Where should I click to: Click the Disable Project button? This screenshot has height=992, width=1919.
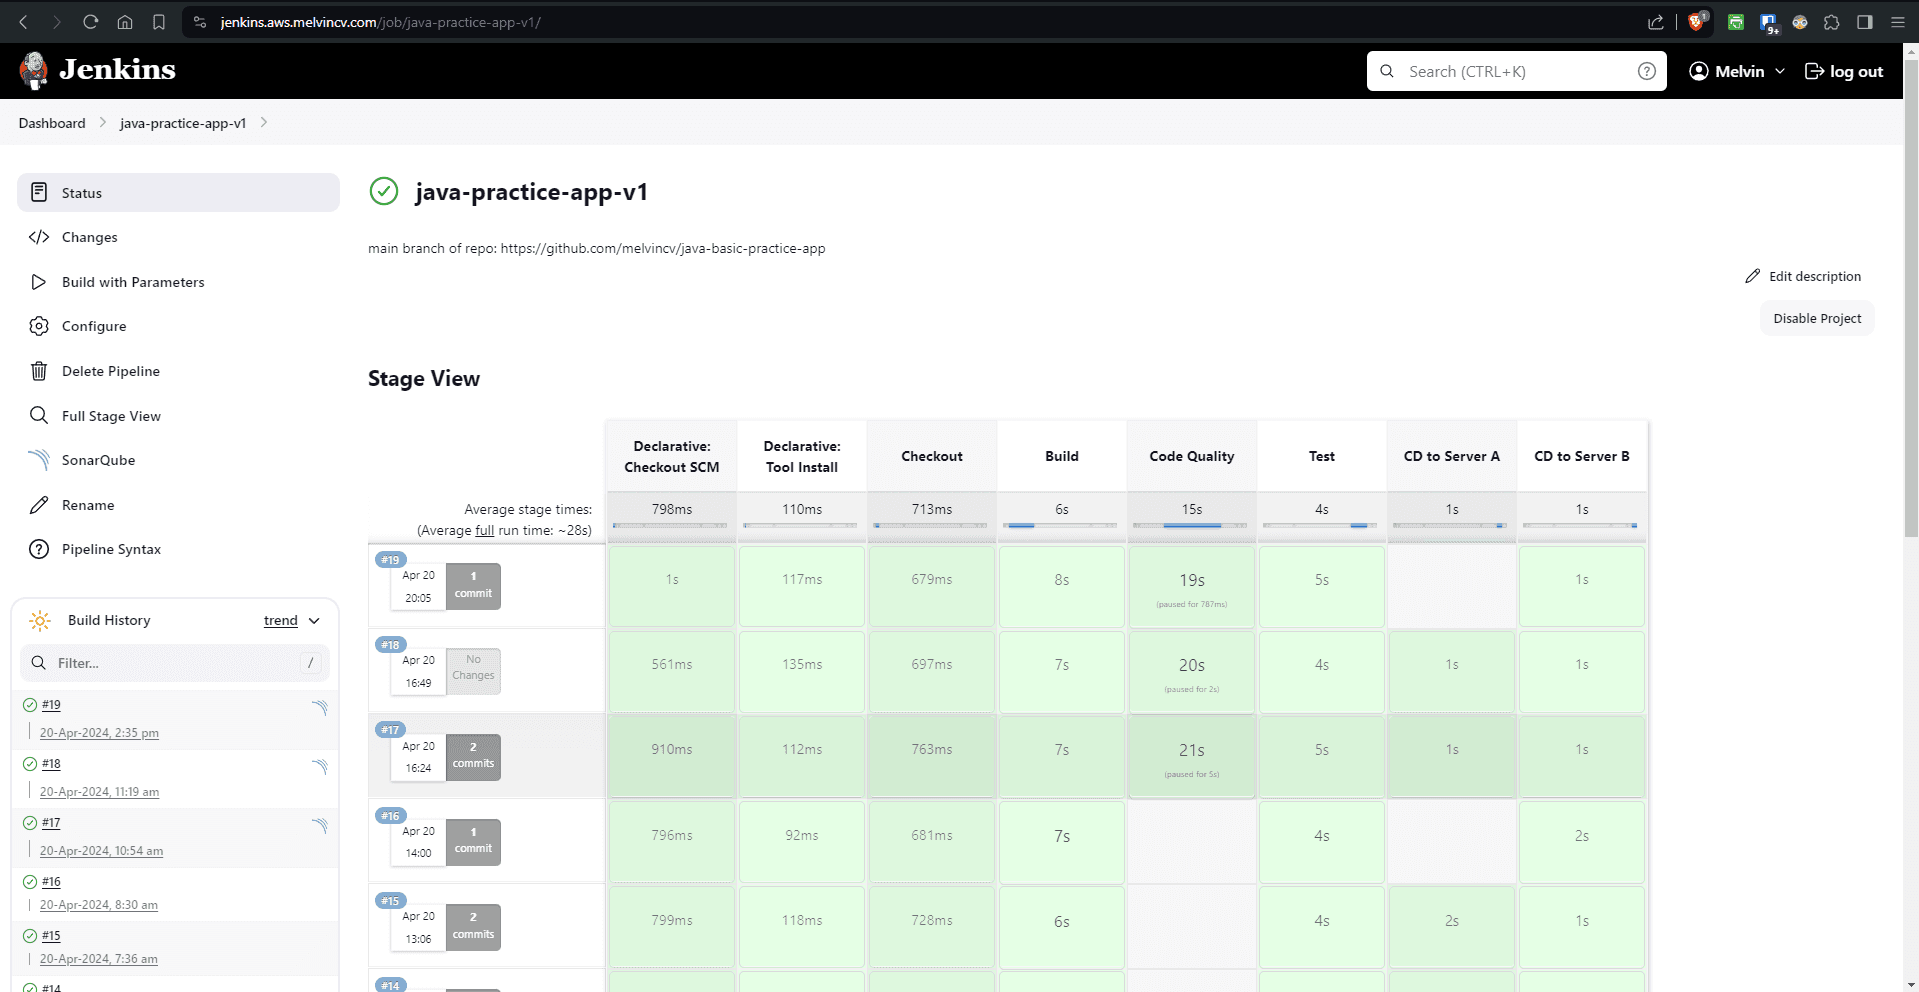(x=1816, y=318)
